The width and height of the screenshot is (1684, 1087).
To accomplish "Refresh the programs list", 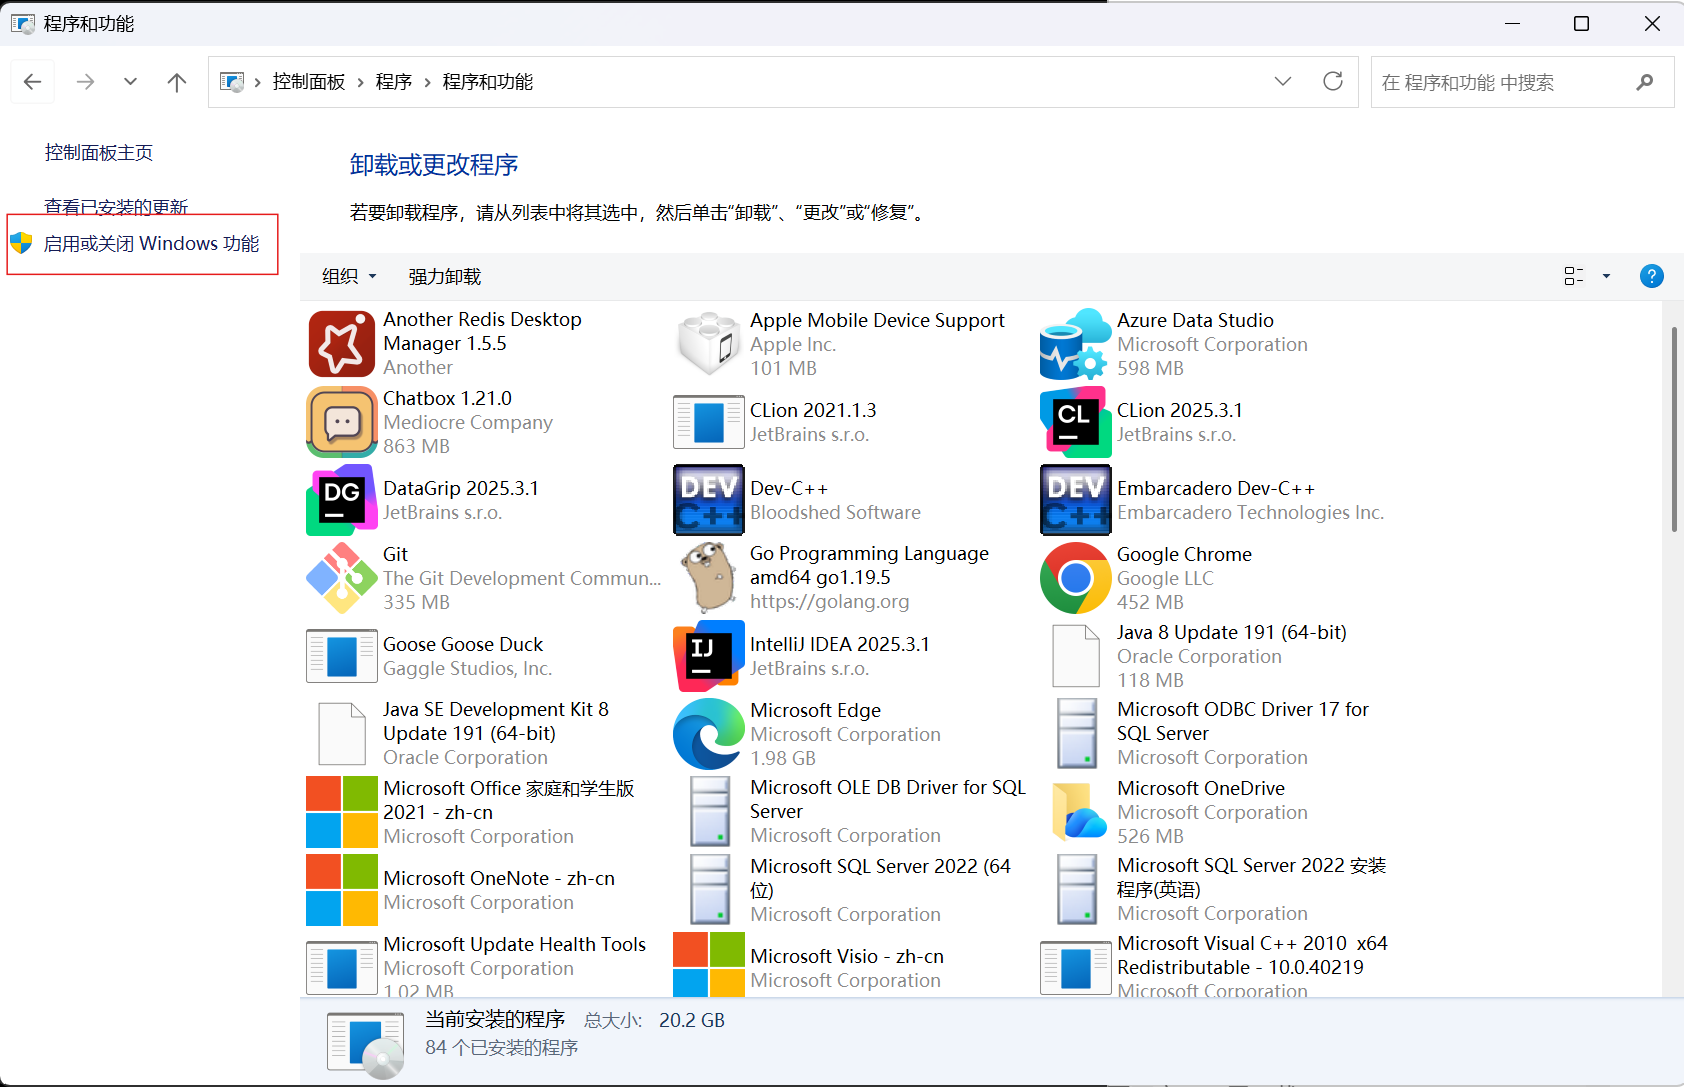I will pos(1333,81).
